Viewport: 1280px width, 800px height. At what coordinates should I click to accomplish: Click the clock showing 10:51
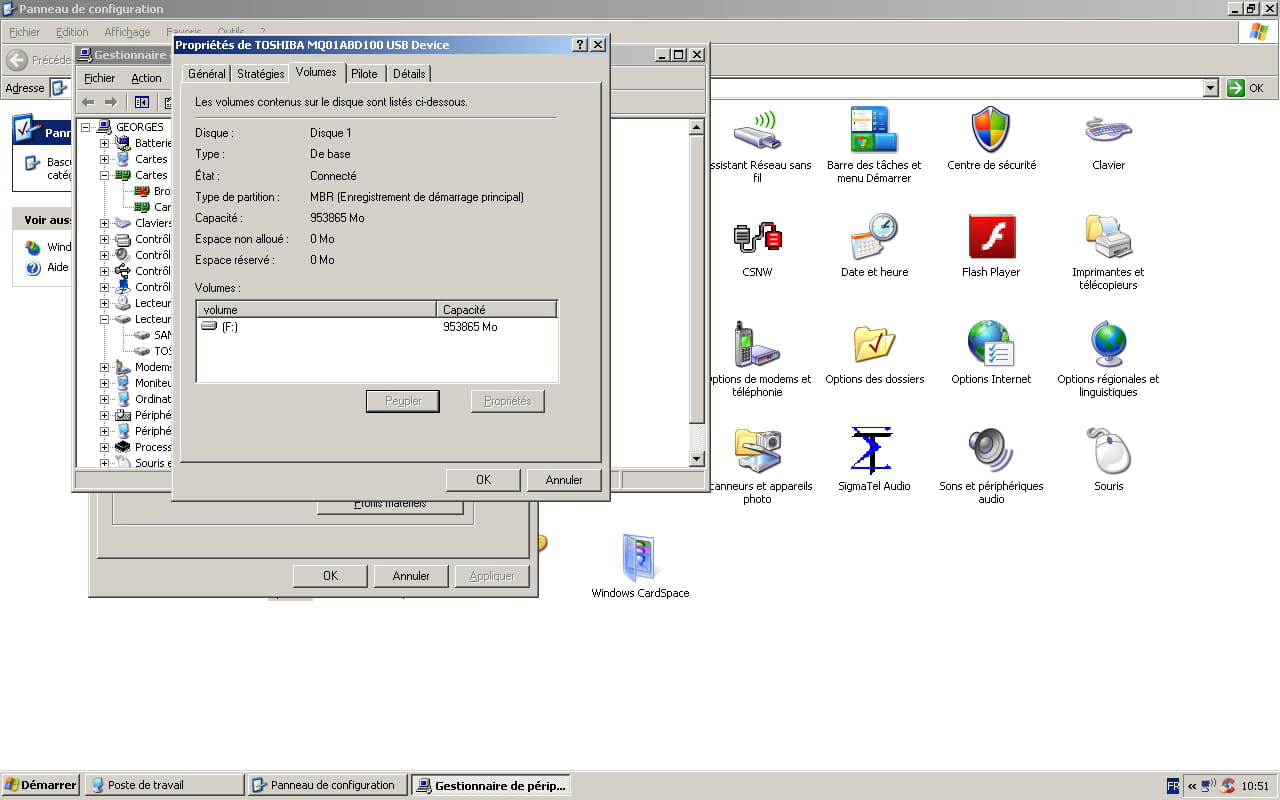coord(1255,786)
